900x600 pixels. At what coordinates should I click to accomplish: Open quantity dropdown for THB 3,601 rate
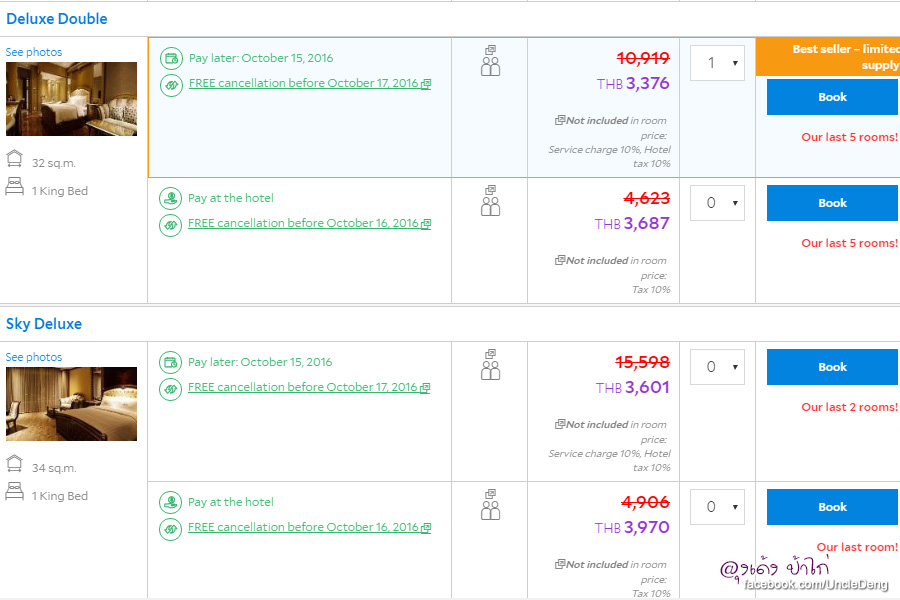717,367
